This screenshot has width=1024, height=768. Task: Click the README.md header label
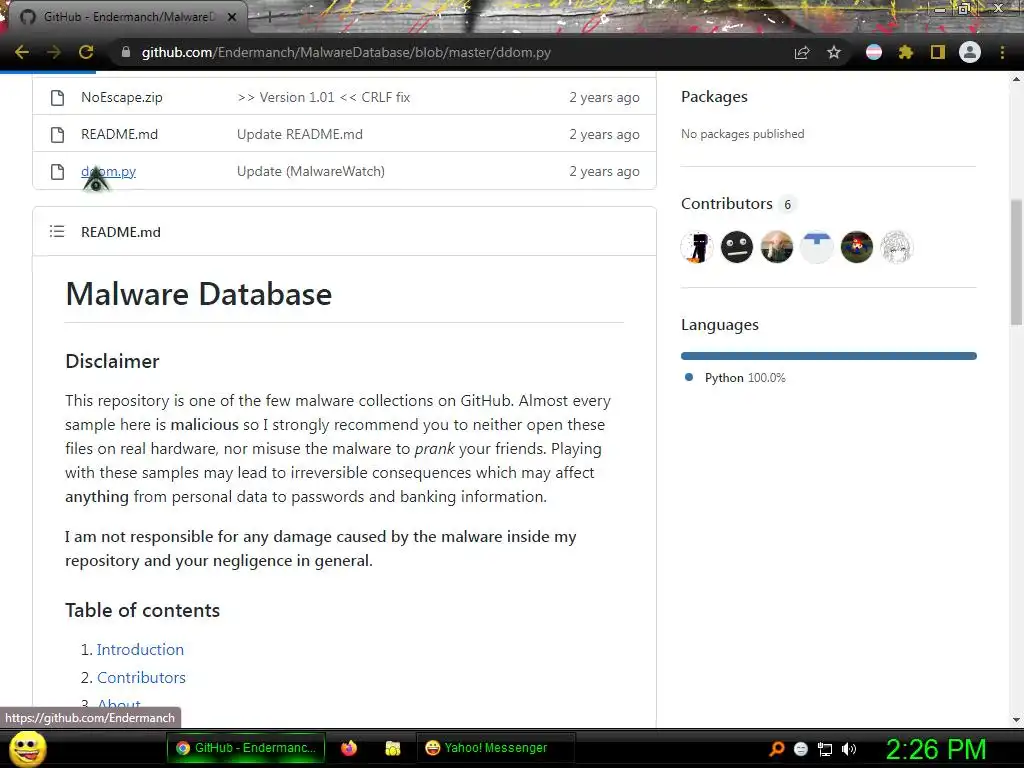coord(121,232)
